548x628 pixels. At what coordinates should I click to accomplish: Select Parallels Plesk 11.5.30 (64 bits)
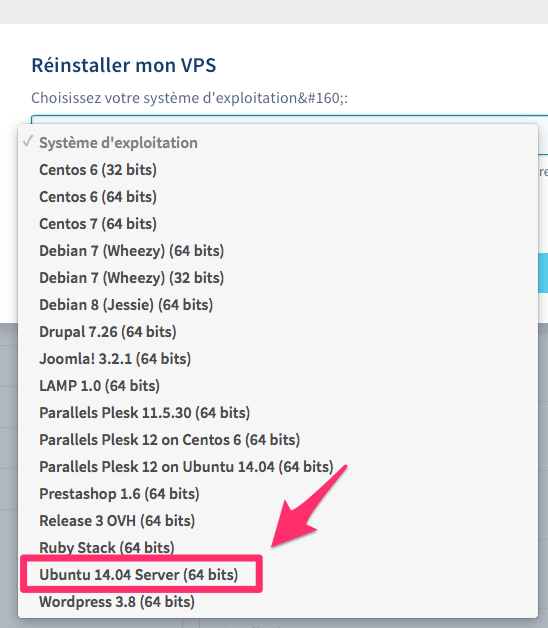[278, 413]
